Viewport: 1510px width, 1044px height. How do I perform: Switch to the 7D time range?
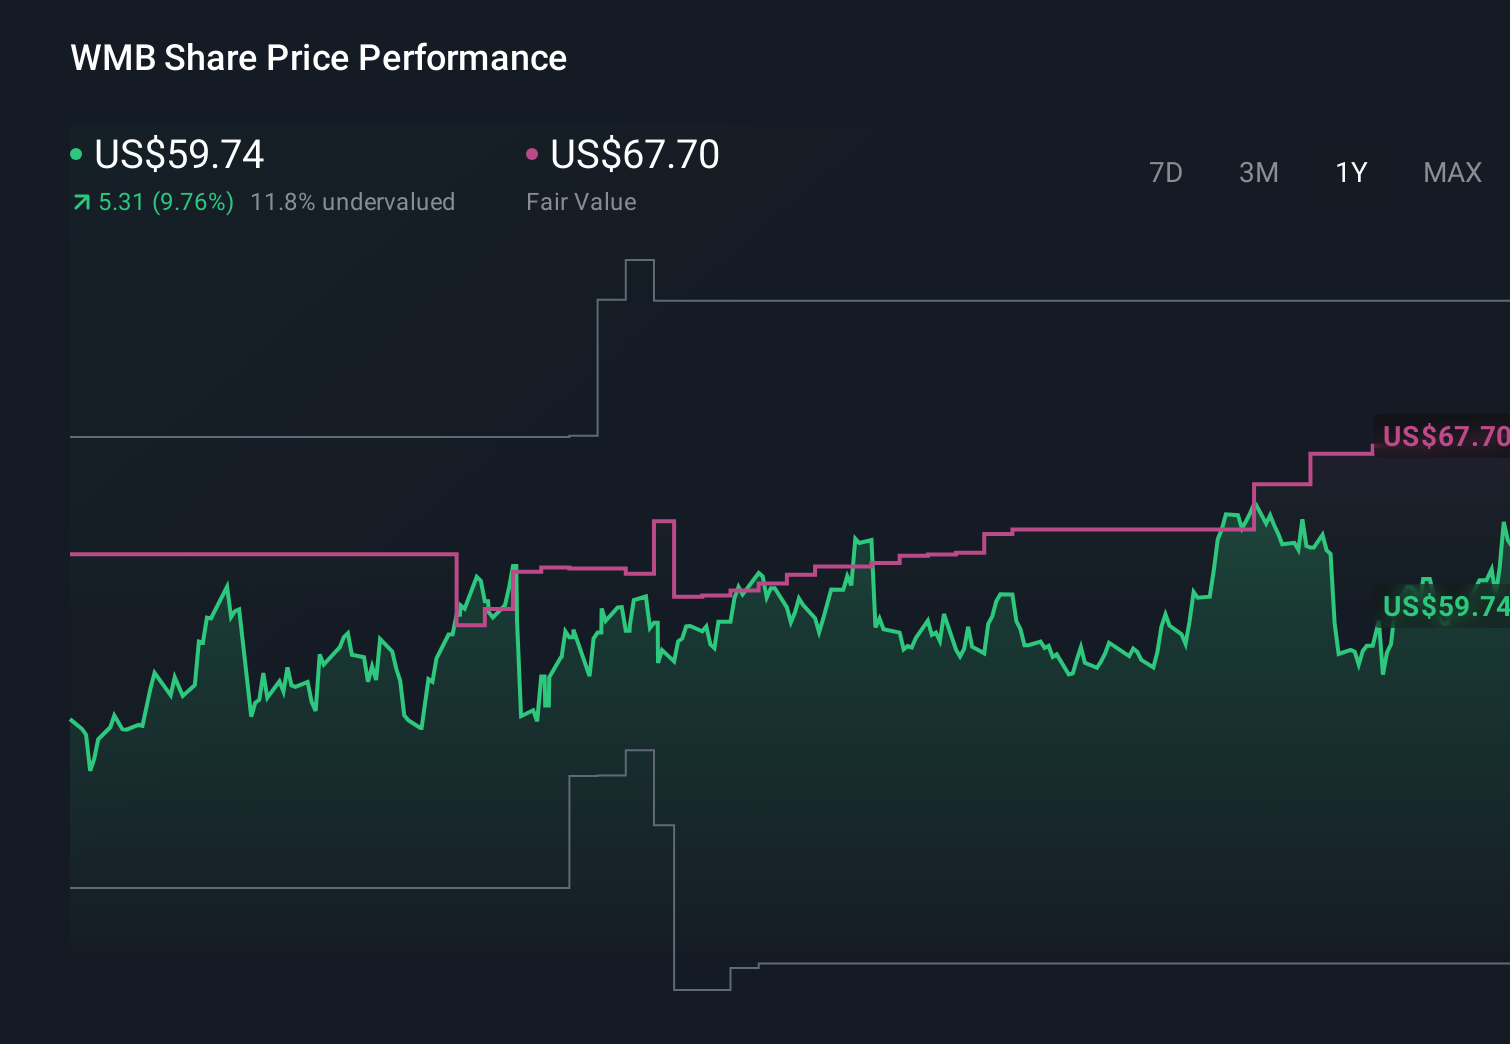pos(1166,172)
